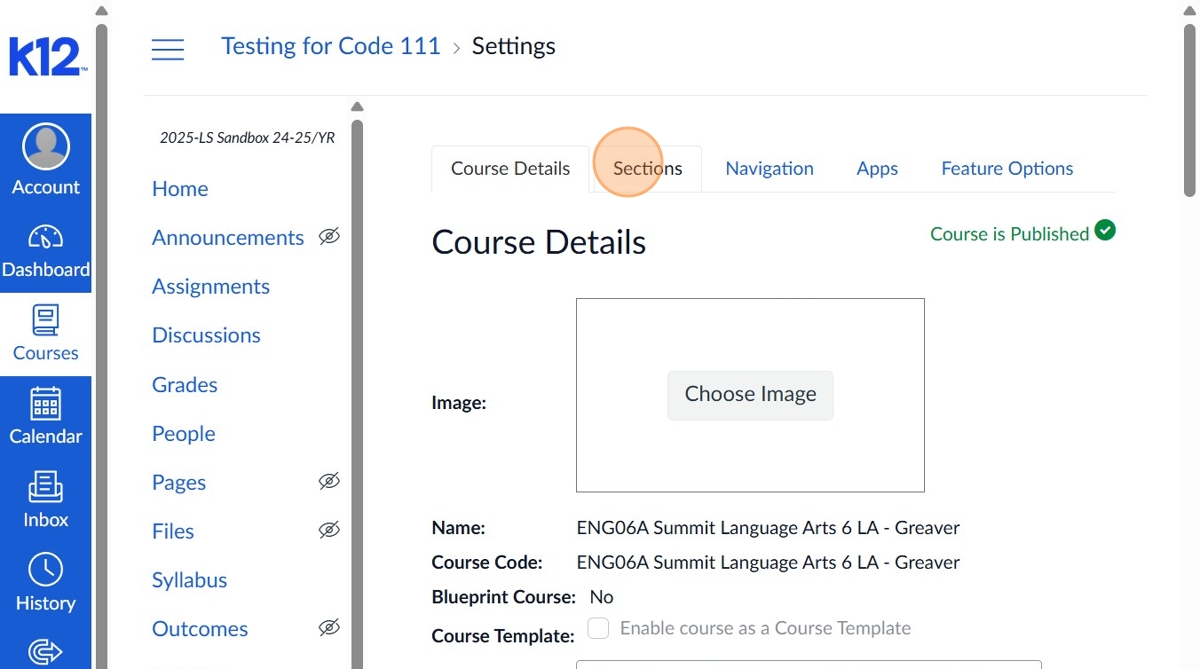The image size is (1200, 669).
Task: Click the course menu scroll up arrow
Action: click(x=357, y=107)
